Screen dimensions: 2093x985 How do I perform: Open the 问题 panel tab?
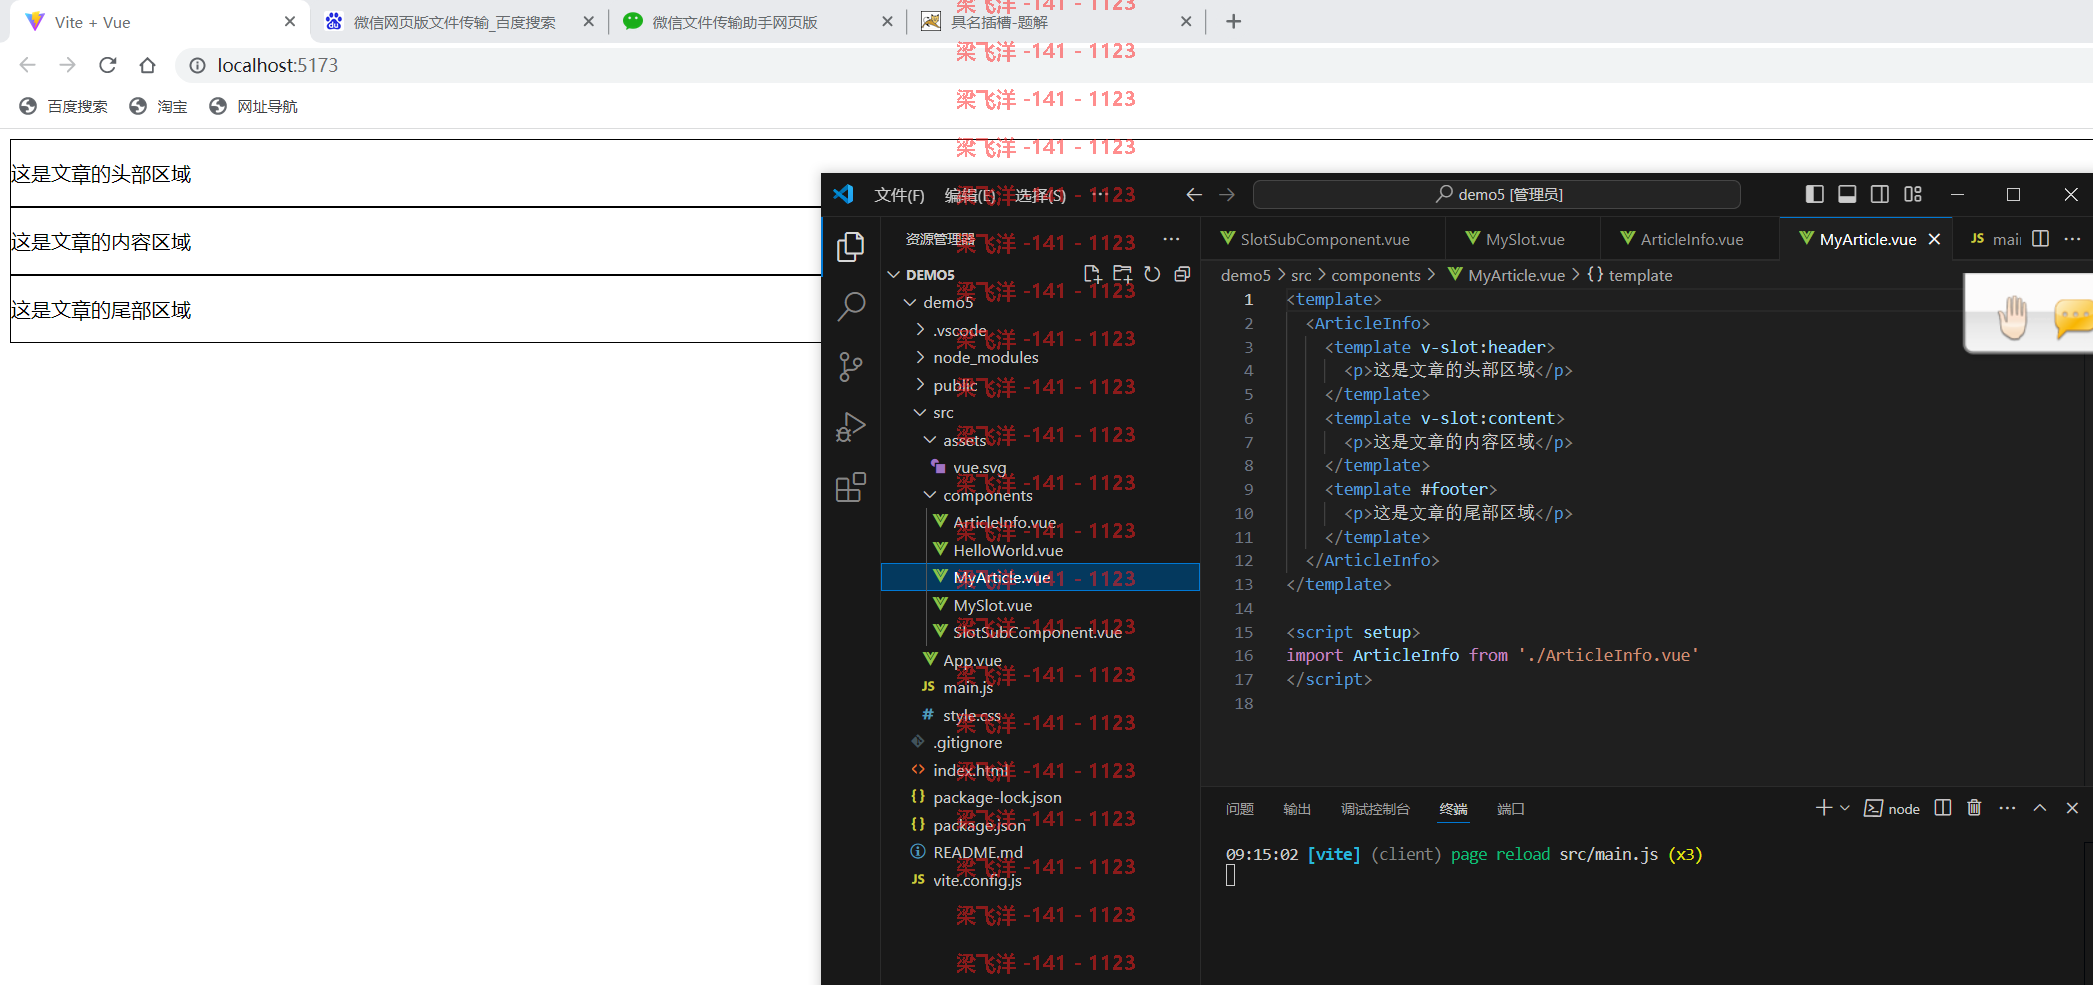click(x=1240, y=809)
